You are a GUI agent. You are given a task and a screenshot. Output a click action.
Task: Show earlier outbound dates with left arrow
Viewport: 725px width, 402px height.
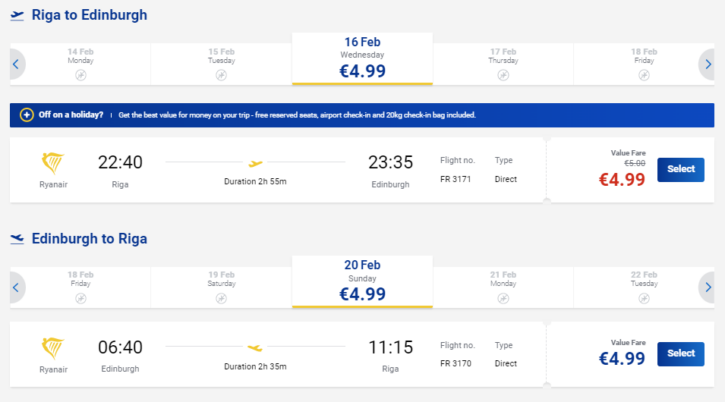(17, 64)
